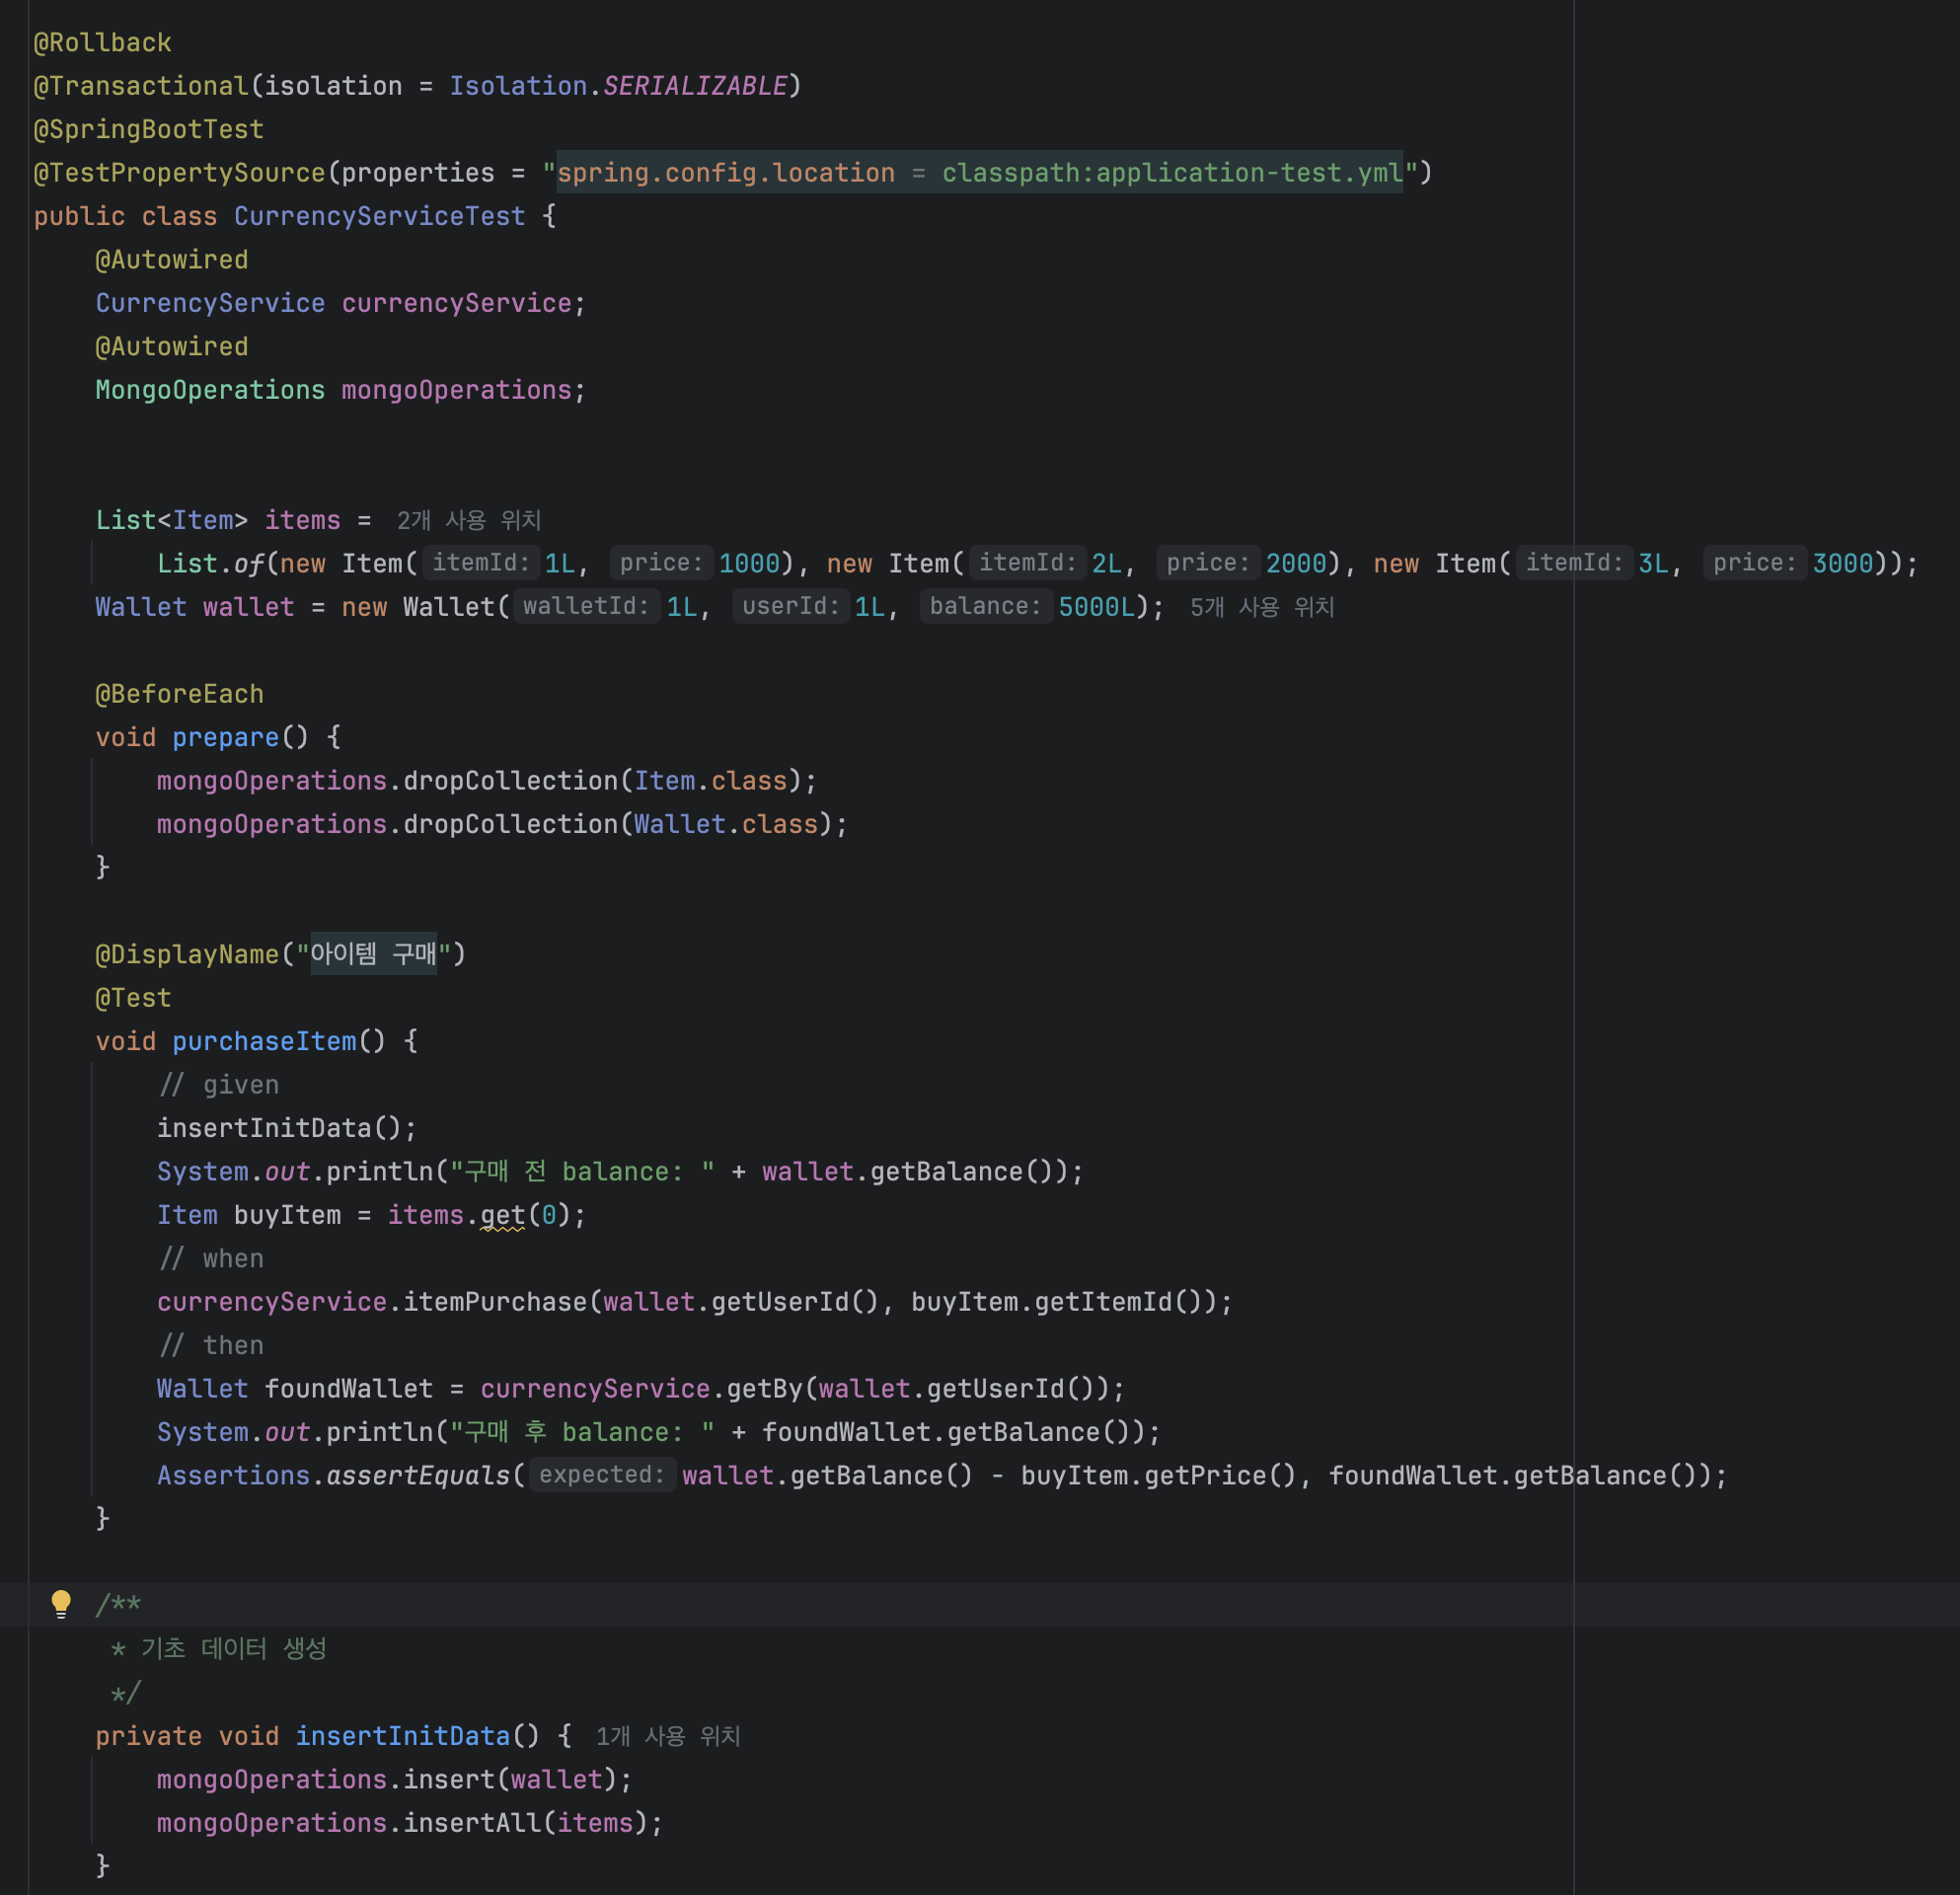Click the walletId: parameter hint
Screen dimensions: 1960x1895
point(586,606)
